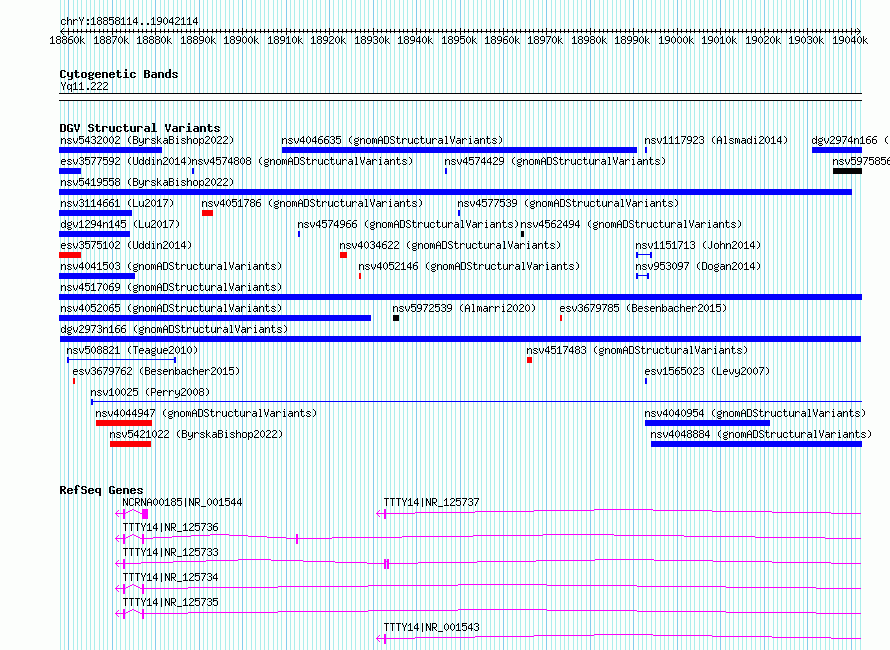Select the dgv2973n166 variant label
Screen dimensions: 890x650
coord(174,329)
